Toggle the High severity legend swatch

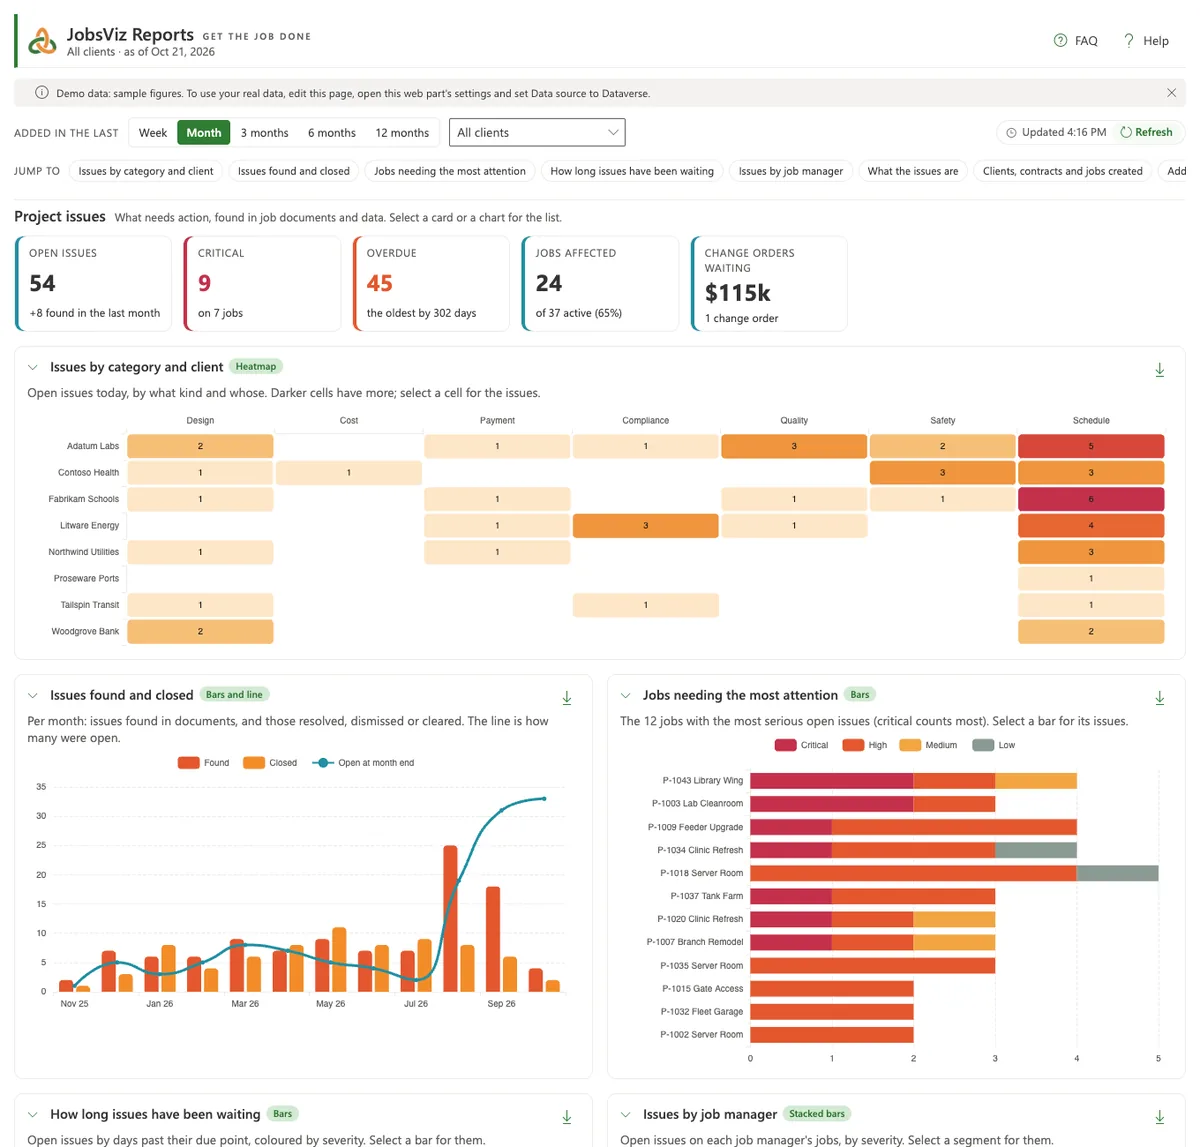[853, 745]
